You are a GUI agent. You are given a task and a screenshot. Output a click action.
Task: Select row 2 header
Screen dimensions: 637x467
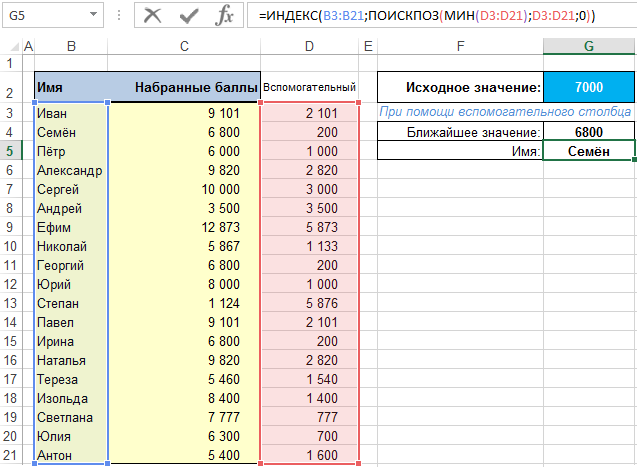[x=10, y=87]
